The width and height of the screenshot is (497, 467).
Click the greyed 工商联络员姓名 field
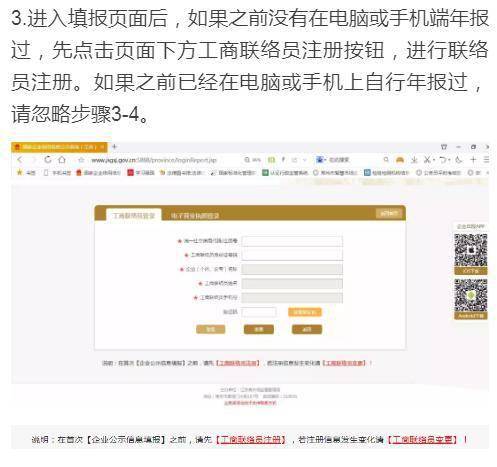(x=292, y=283)
